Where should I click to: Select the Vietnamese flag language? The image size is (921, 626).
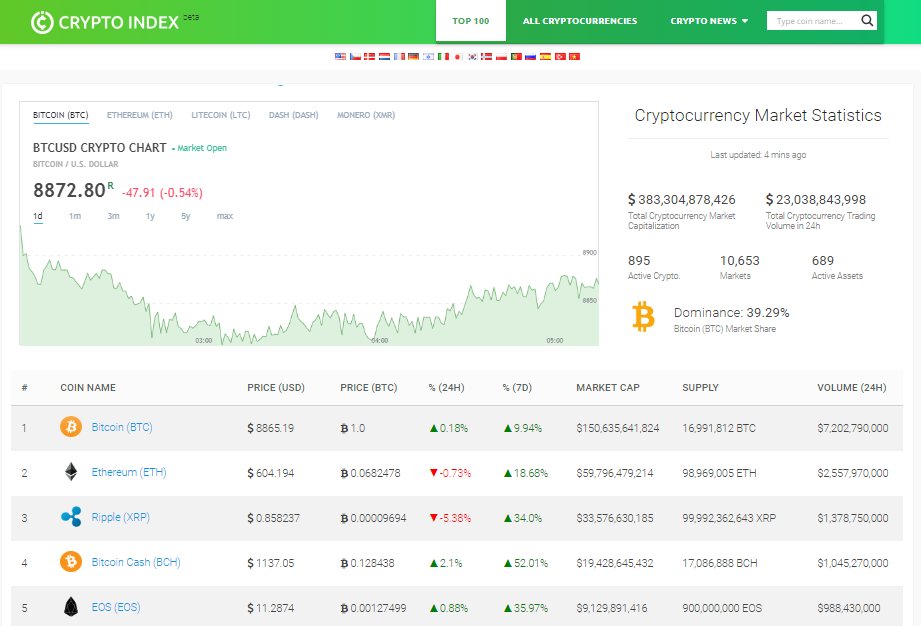coord(574,56)
